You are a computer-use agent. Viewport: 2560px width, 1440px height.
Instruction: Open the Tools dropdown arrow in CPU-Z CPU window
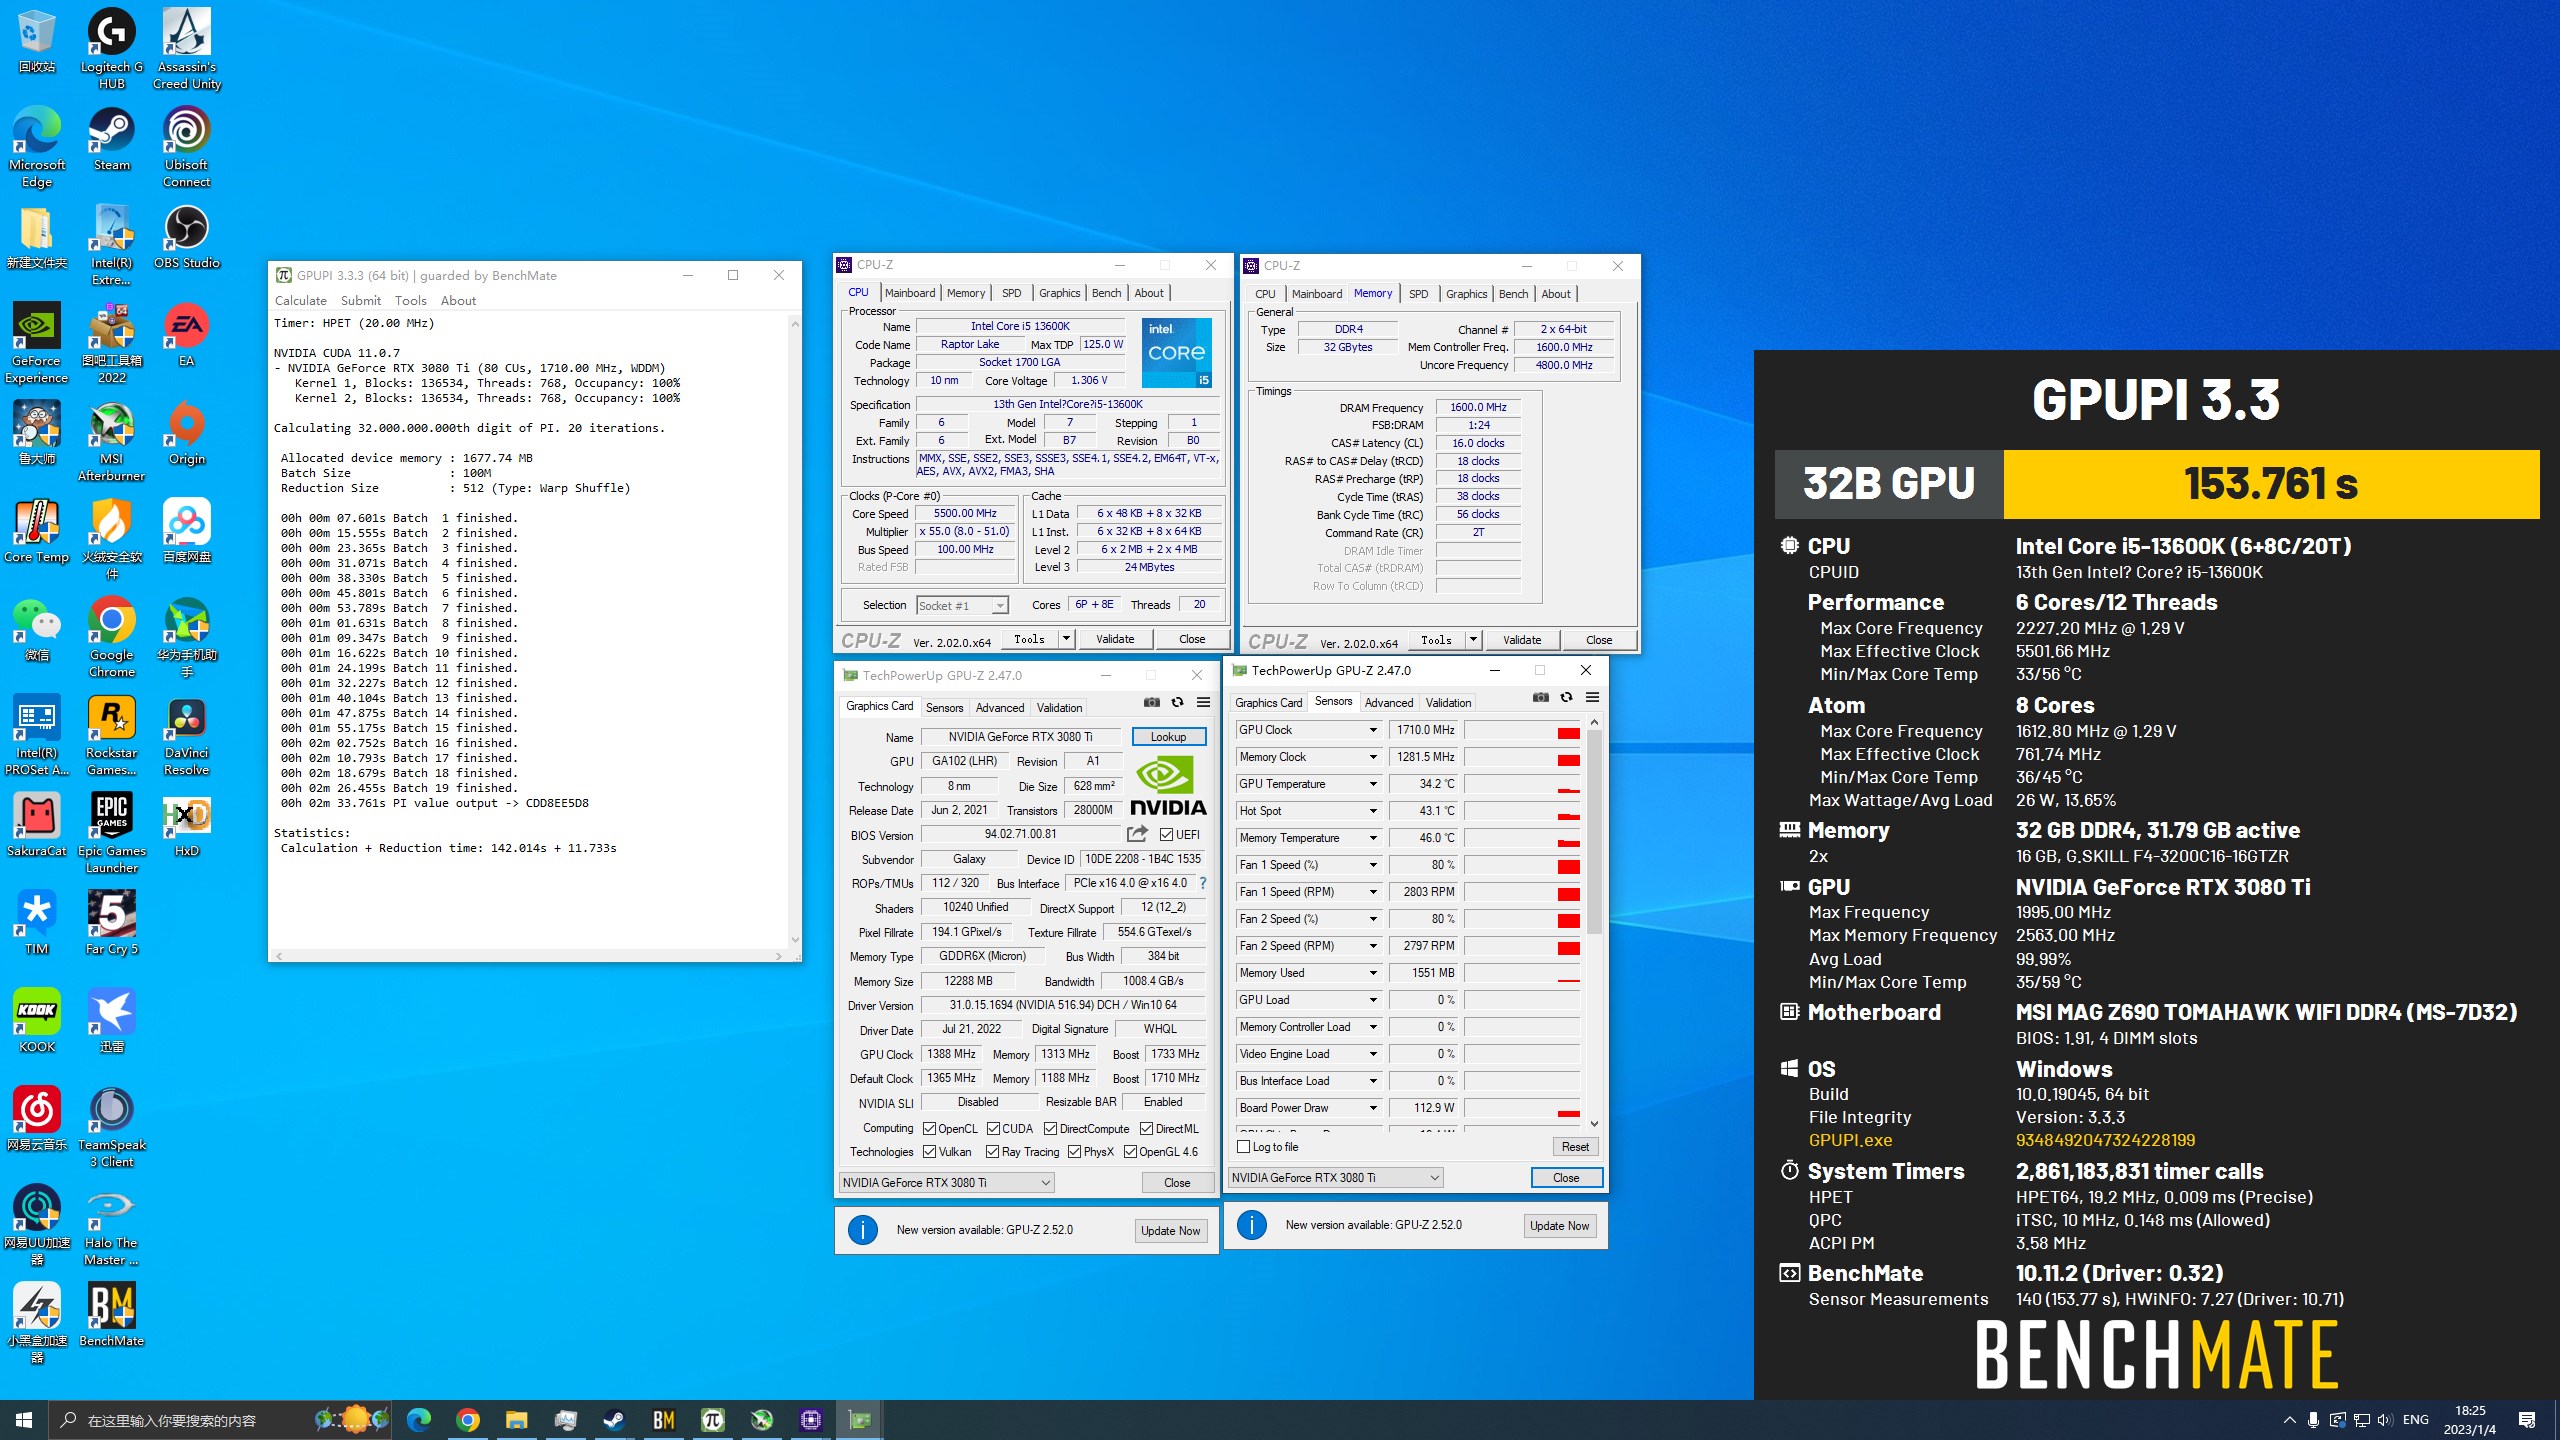point(1066,639)
